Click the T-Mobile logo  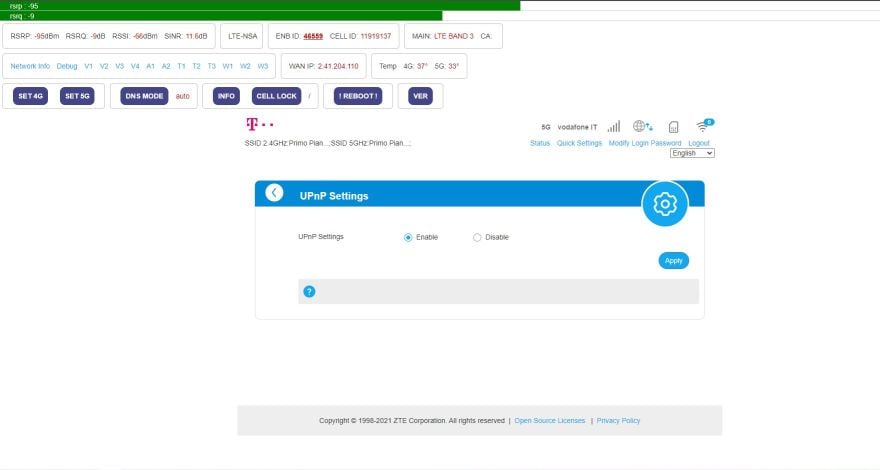click(x=257, y=125)
